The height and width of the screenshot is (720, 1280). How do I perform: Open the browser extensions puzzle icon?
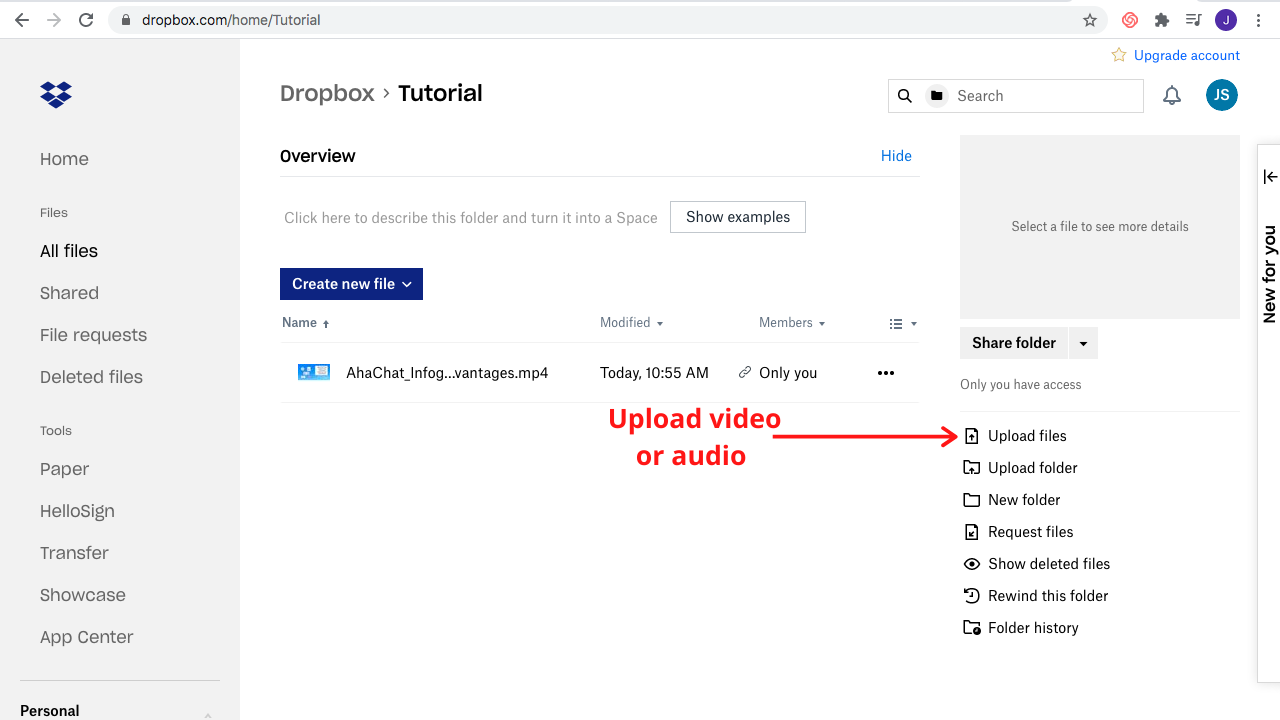(x=1161, y=20)
